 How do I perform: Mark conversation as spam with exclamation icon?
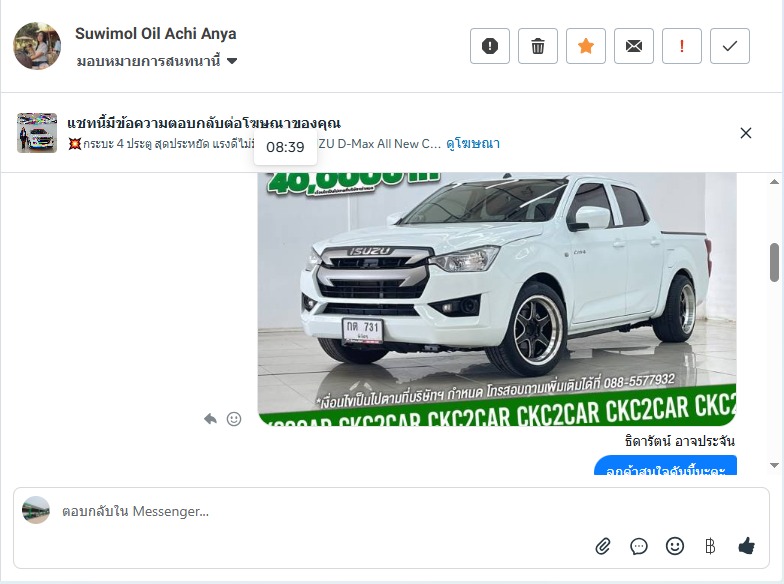[490, 46]
